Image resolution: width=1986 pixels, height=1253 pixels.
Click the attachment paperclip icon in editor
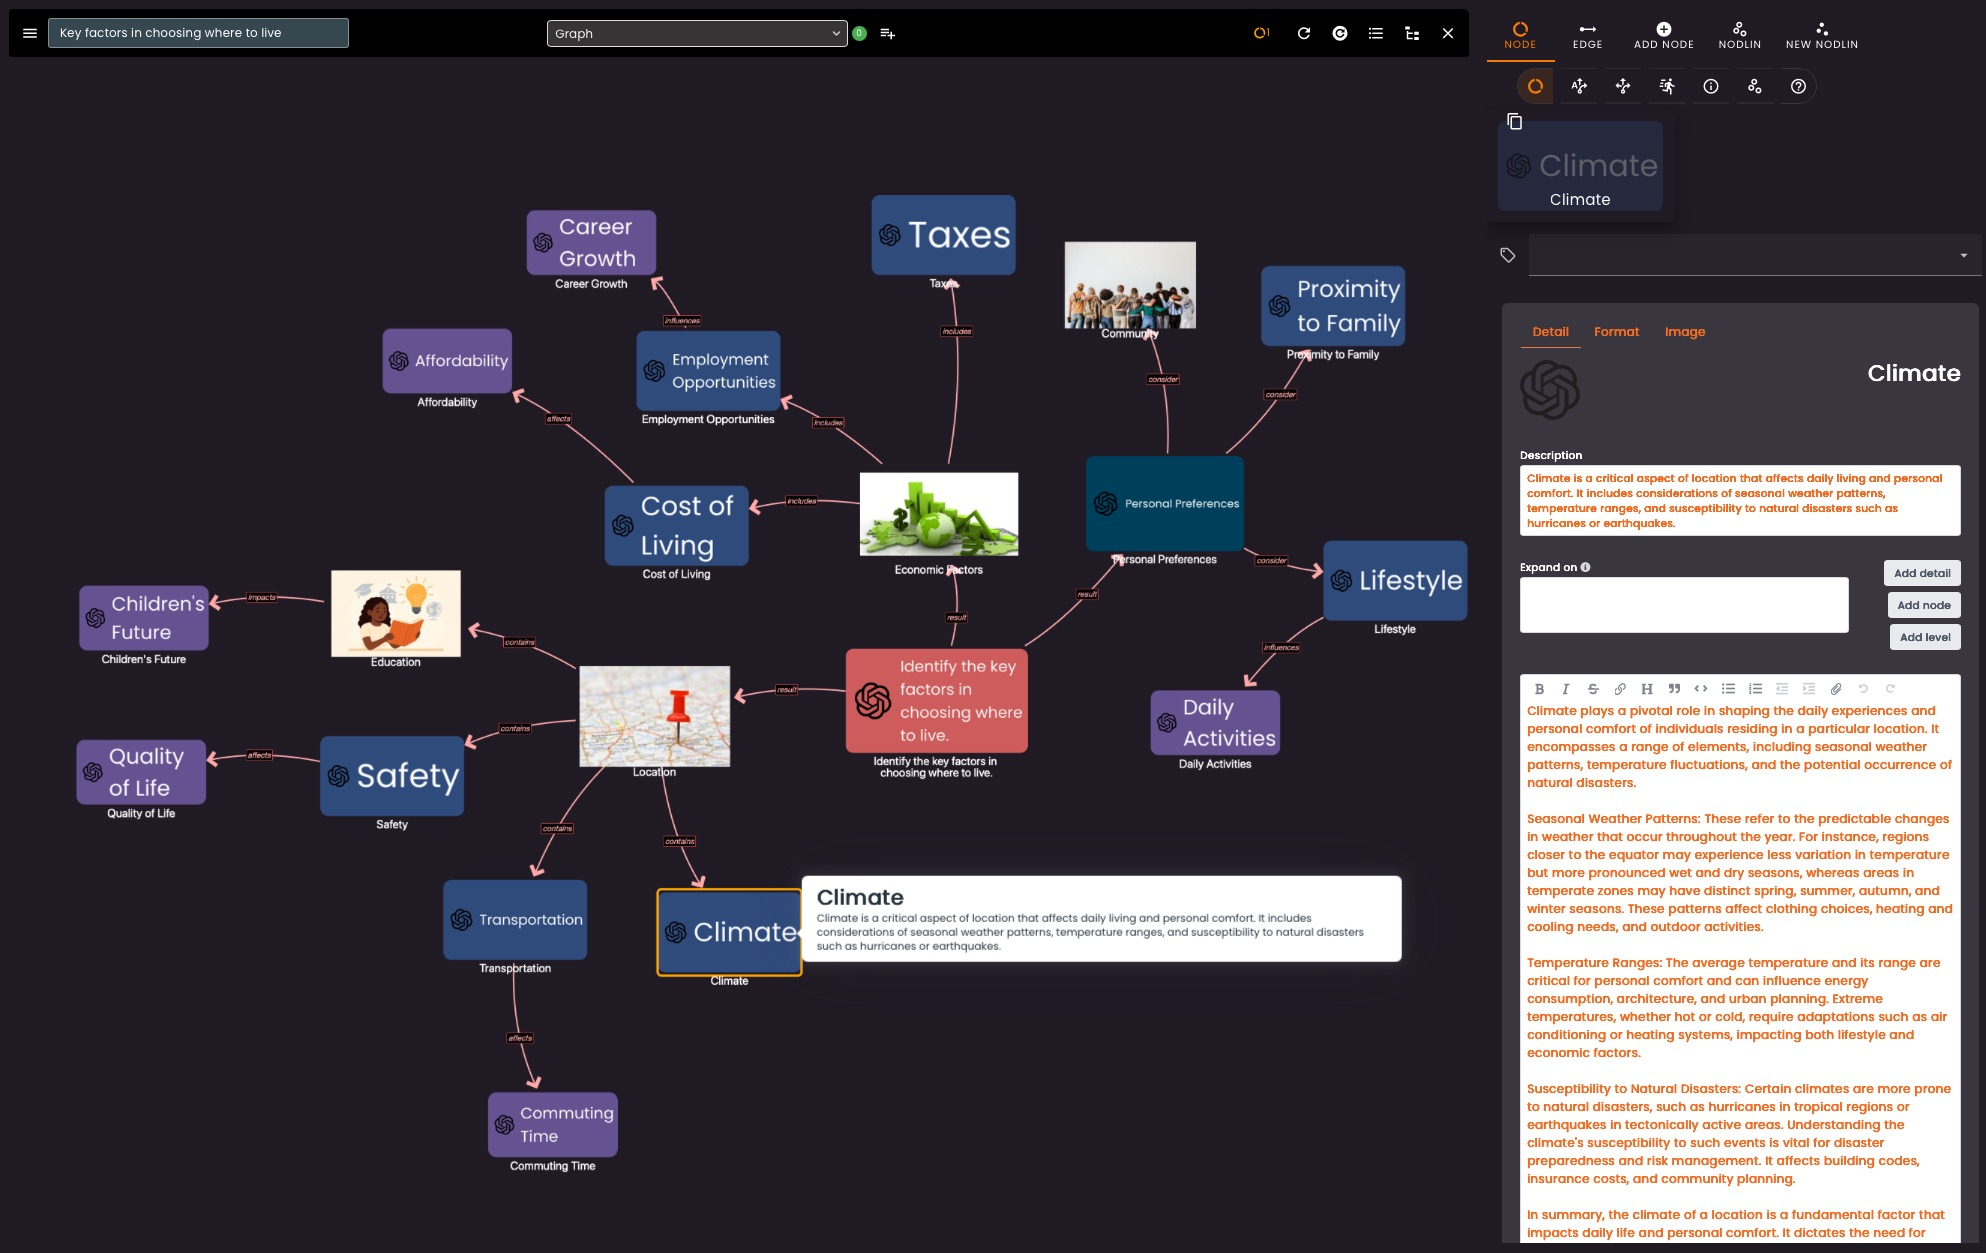pyautogui.click(x=1836, y=689)
